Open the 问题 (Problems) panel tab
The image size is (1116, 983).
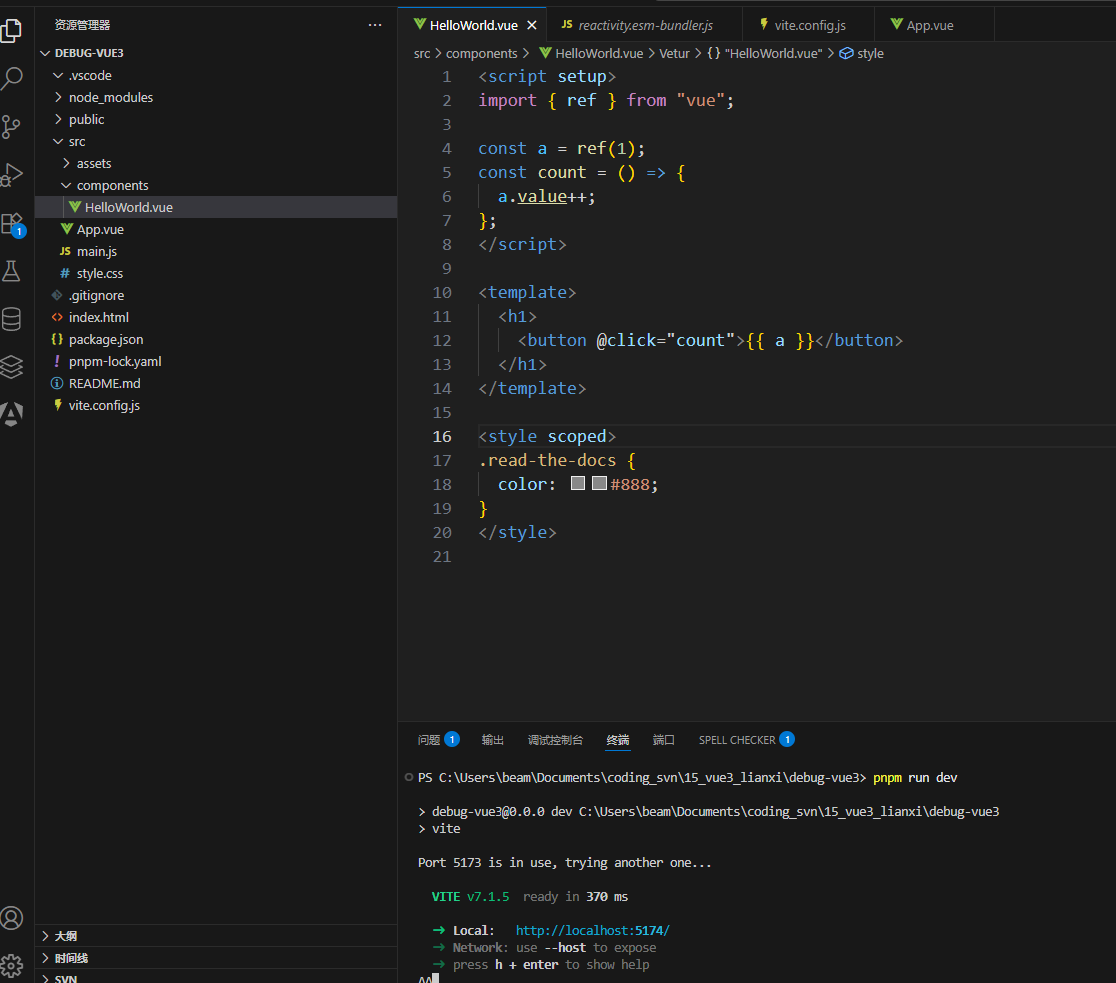coord(430,740)
